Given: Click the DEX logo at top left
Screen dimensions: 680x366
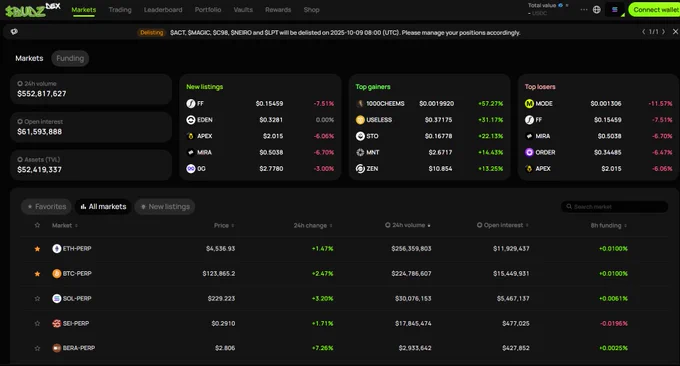Looking at the screenshot, I should pos(33,10).
